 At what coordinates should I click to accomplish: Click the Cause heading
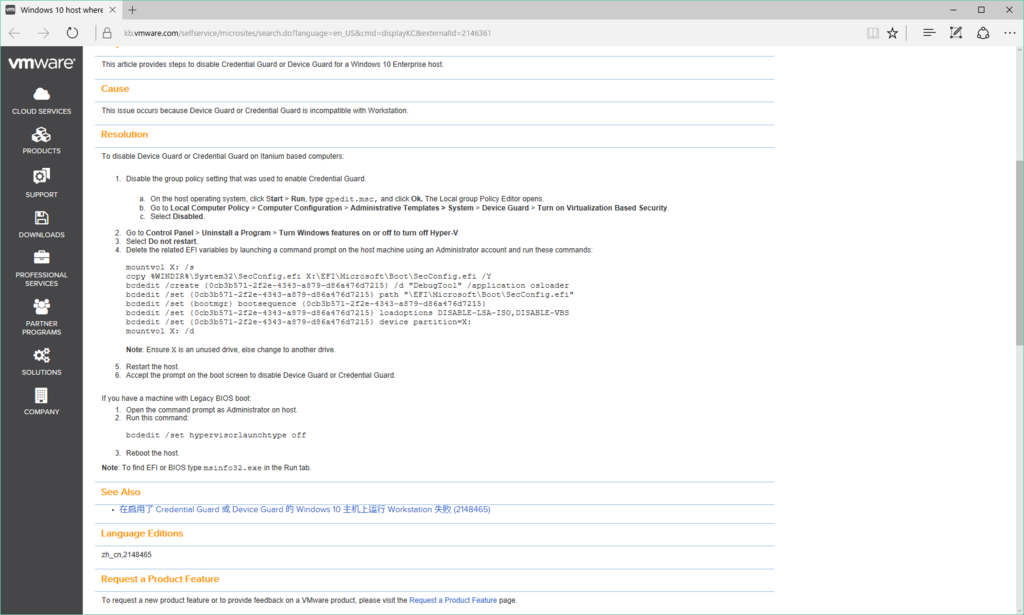point(115,89)
